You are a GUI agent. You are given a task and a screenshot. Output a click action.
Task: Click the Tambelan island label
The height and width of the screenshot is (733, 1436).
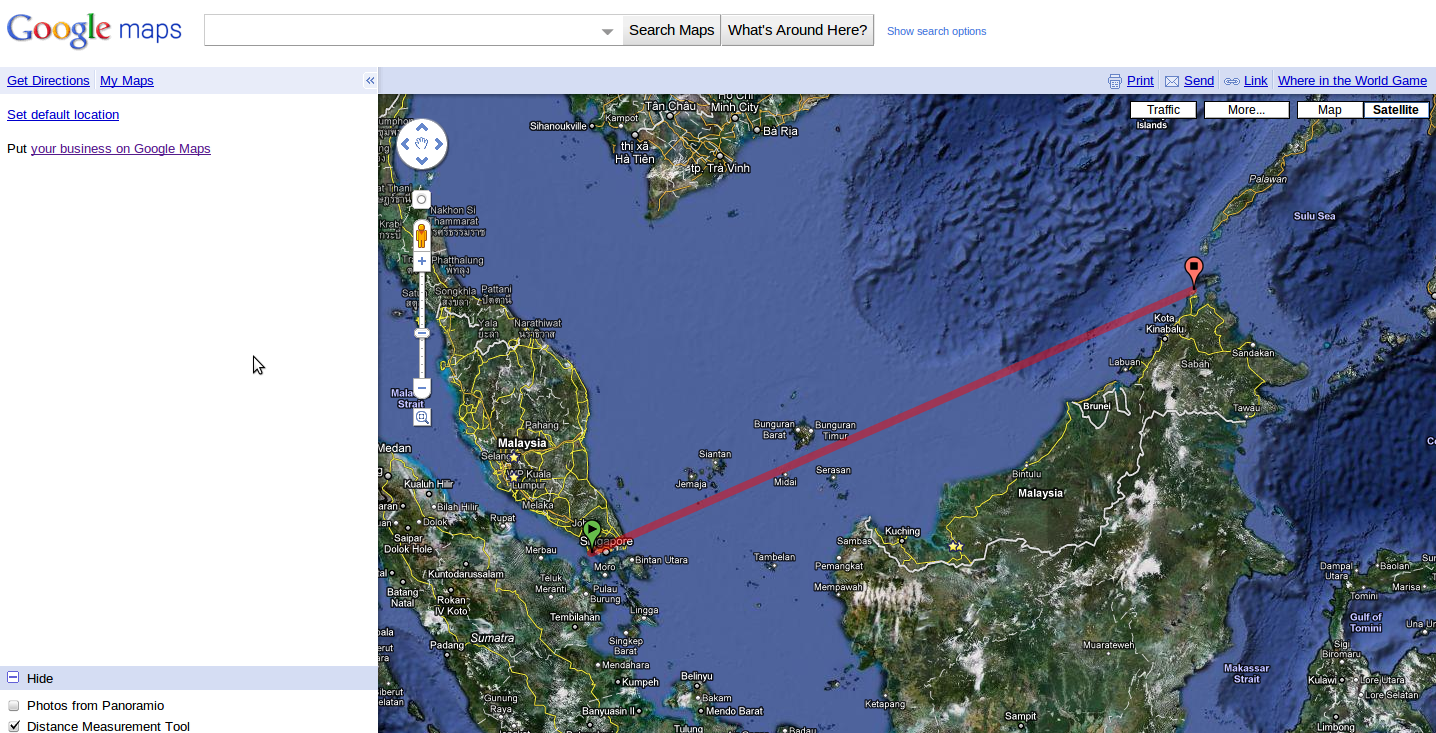(774, 557)
